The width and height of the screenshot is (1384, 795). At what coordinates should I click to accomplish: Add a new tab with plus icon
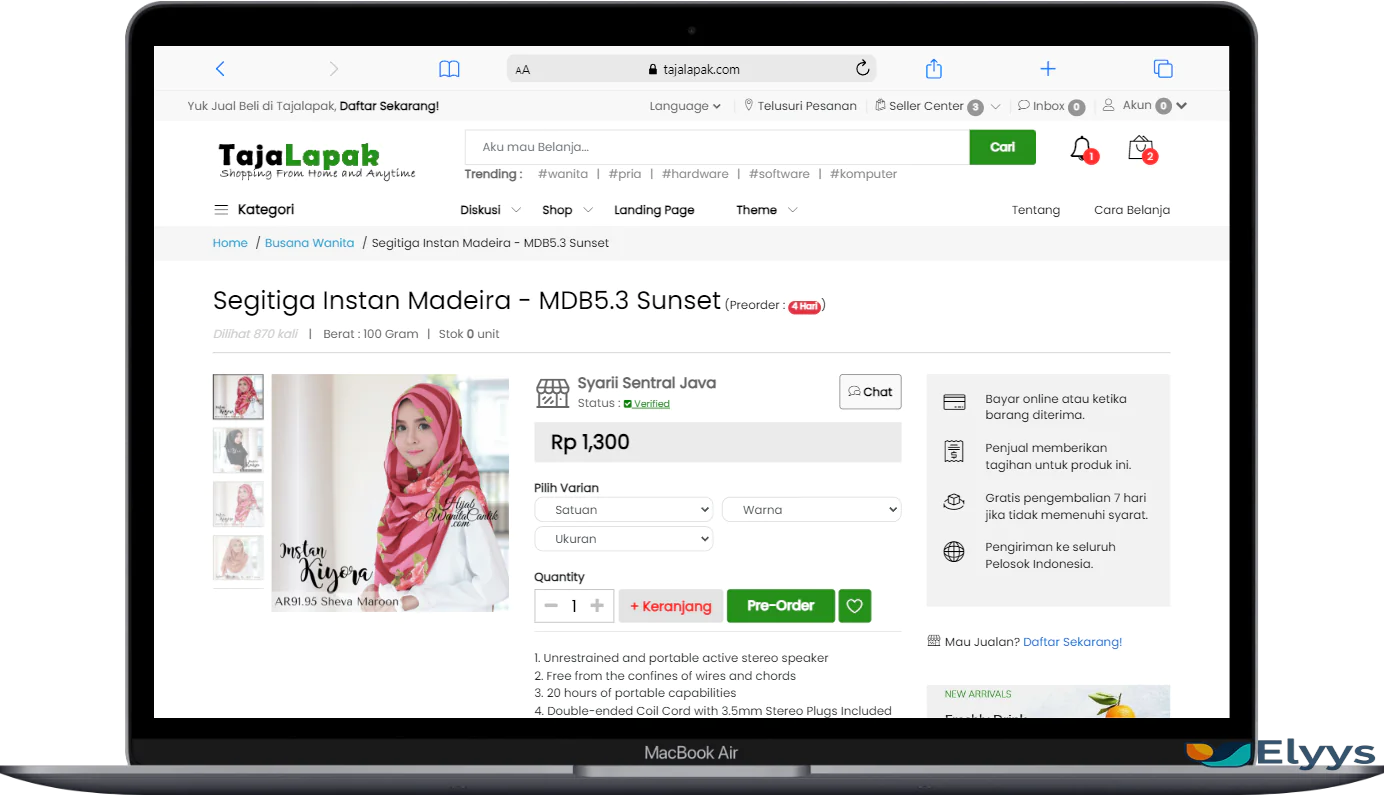[1048, 69]
